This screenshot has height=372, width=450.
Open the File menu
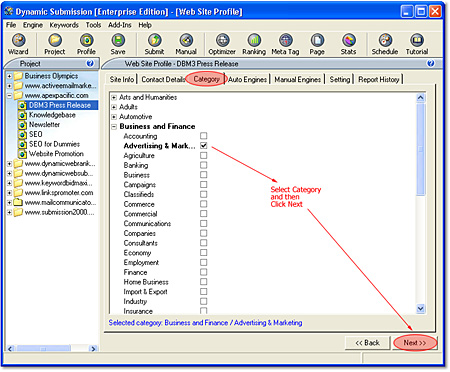(x=11, y=25)
